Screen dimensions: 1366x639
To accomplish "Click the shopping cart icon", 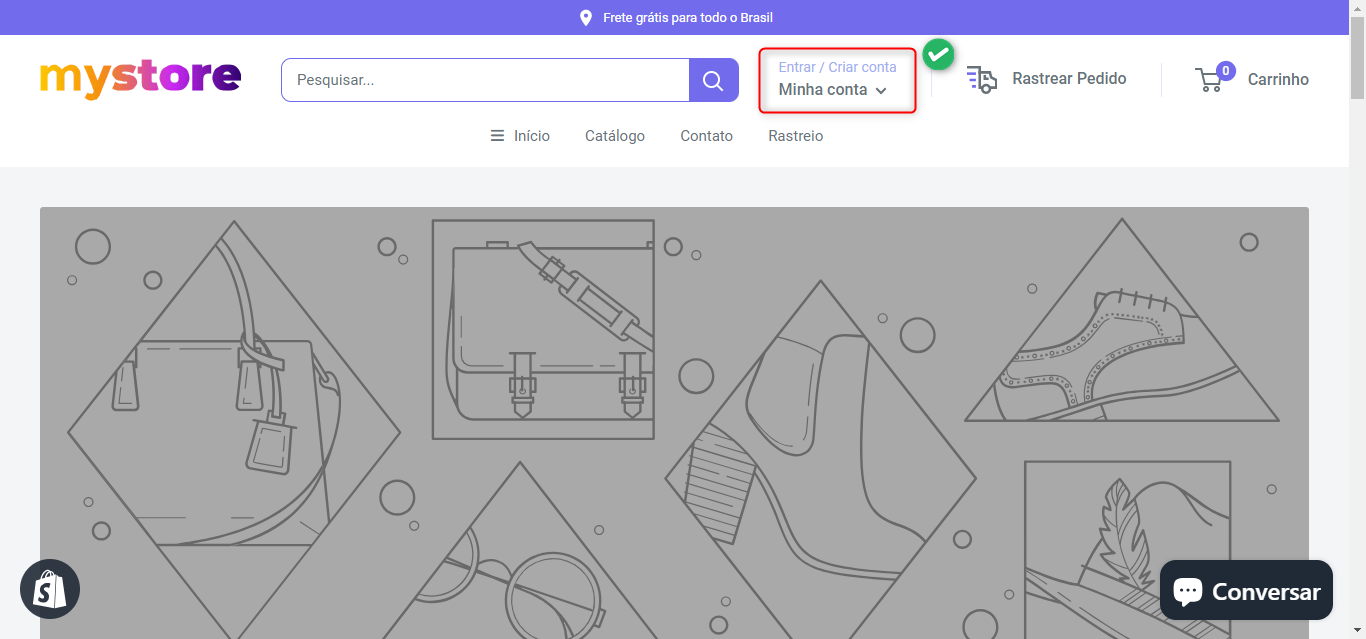I will (1210, 80).
